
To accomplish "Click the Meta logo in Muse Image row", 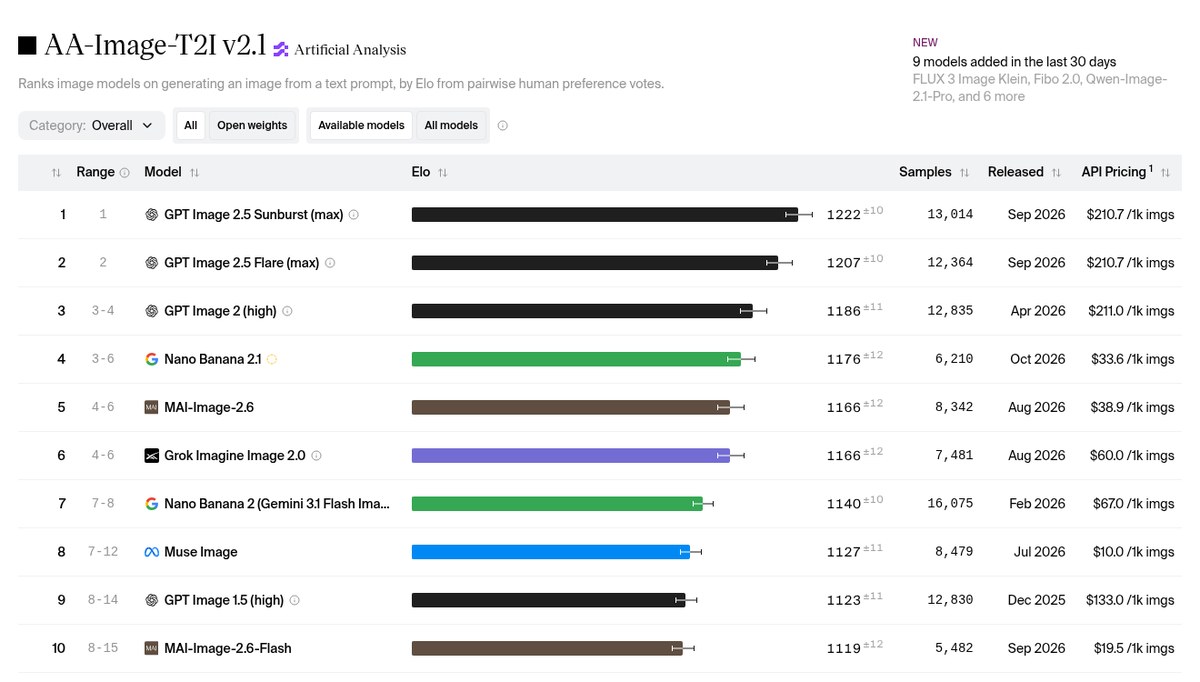I will (x=152, y=552).
